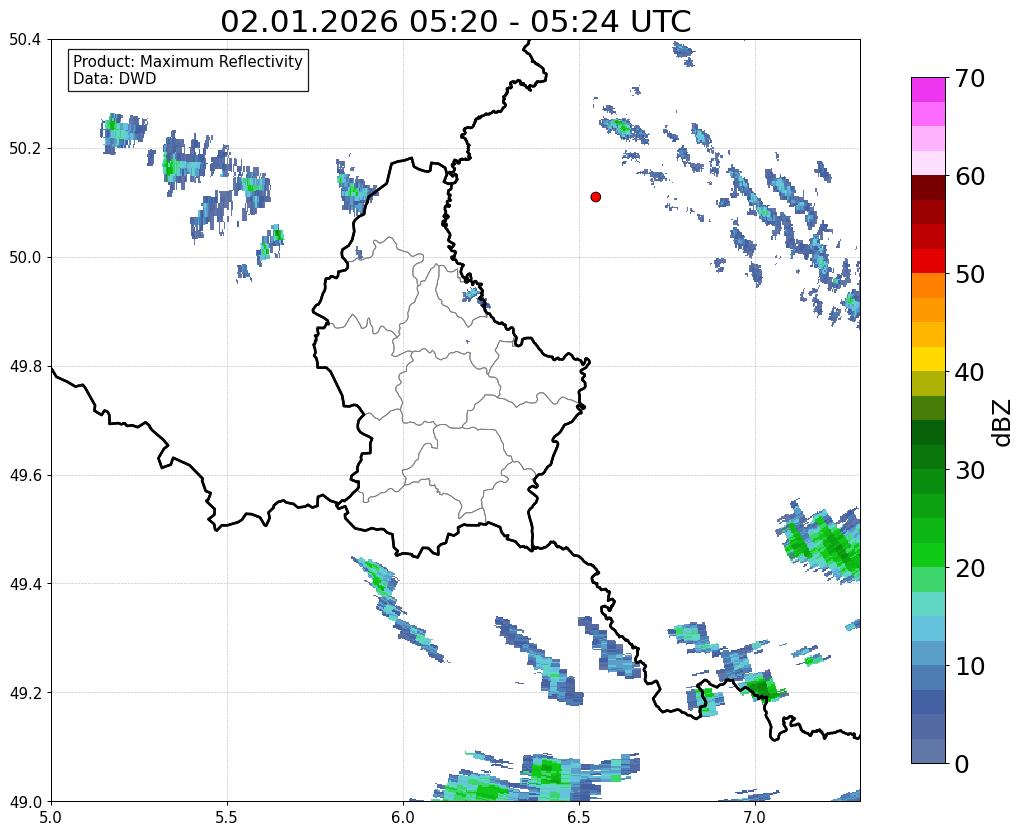The width and height of the screenshot is (1023, 834).
Task: Click the colorbar tick label 20
Action: pos(969,568)
